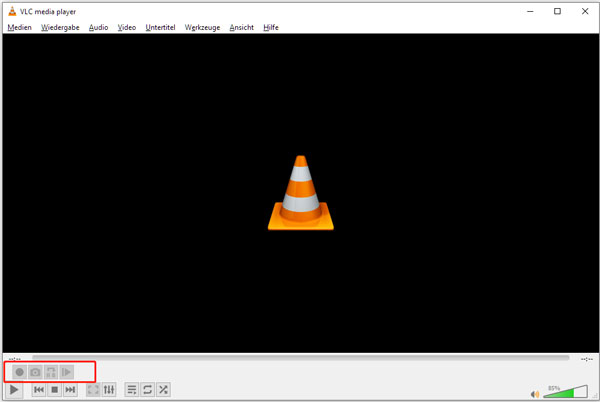Show the playlist view

pyautogui.click(x=131, y=390)
